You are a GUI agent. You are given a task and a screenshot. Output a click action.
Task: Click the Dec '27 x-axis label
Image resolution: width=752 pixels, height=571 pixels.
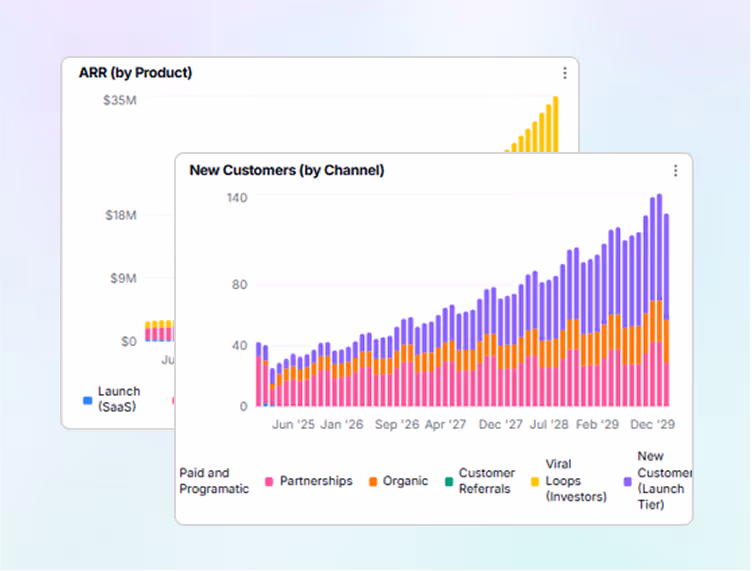[500, 425]
